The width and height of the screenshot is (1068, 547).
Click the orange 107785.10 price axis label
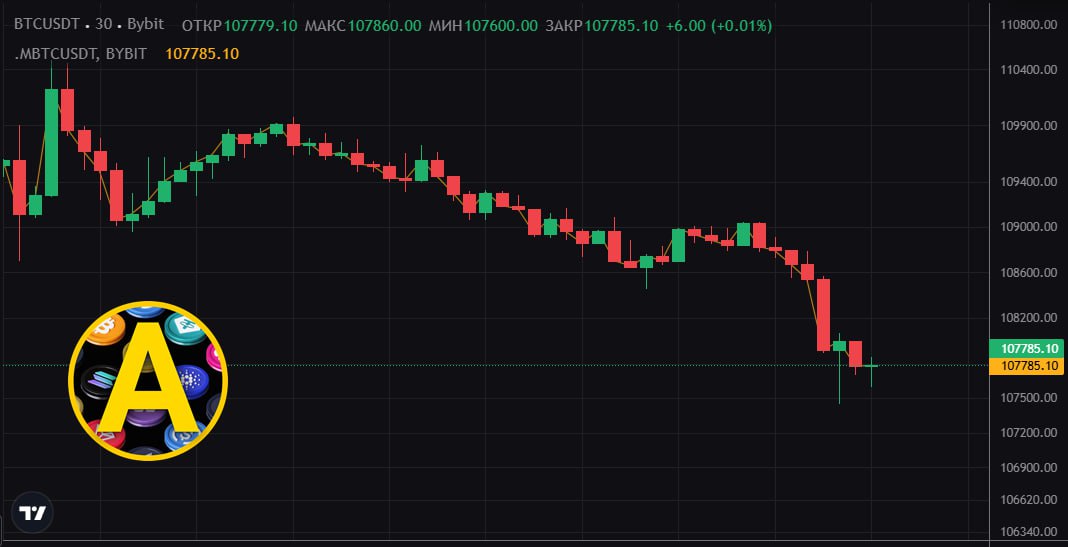(x=1026, y=366)
